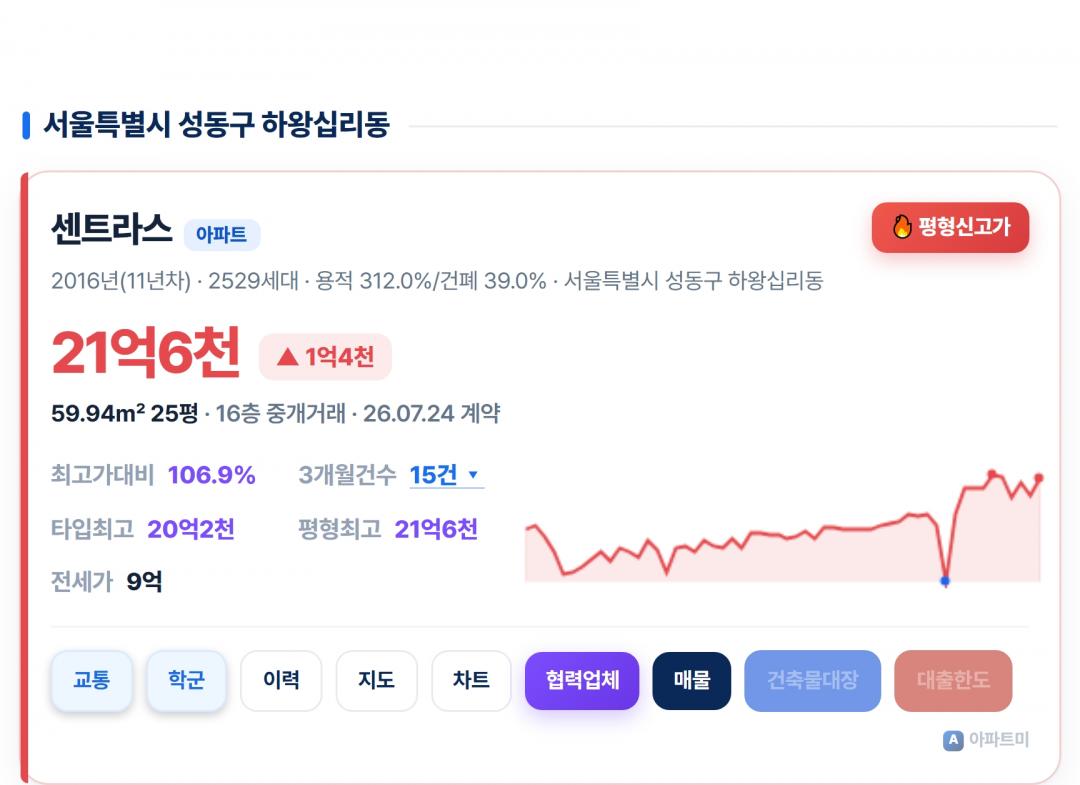The image size is (1080, 785).
Task: Expand the 15건 three-month count dropdown
Action: [446, 475]
